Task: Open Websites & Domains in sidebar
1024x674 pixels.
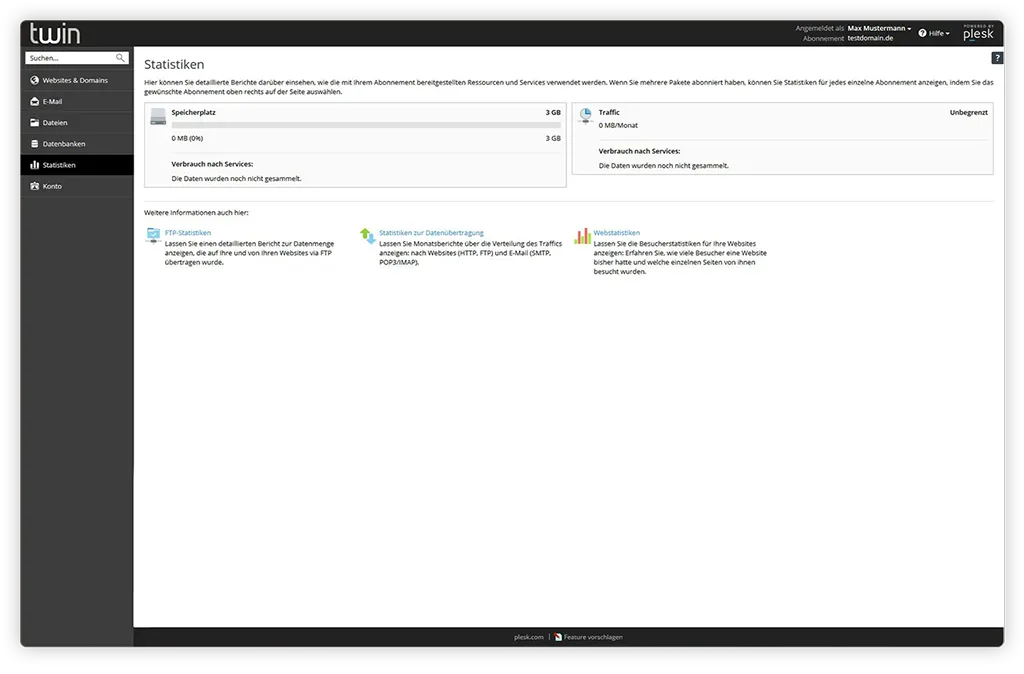Action: (x=75, y=80)
